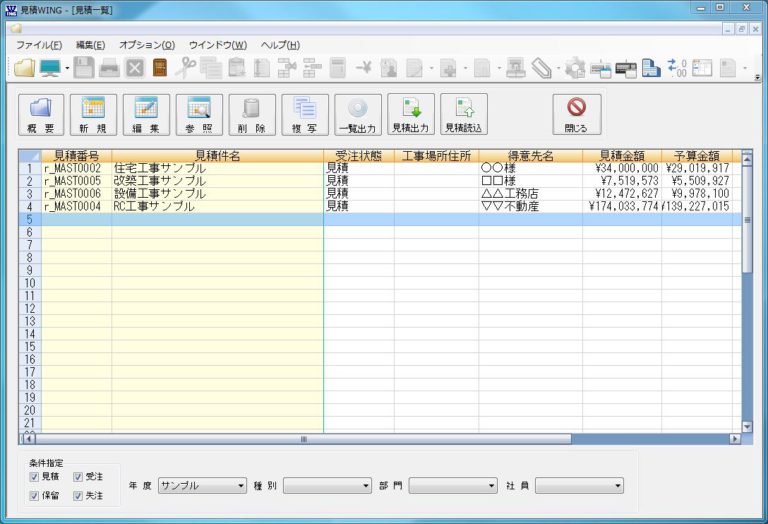768x524 pixels.
Task: Open the 年度 dropdown showing サンプル
Action: pyautogui.click(x=201, y=486)
